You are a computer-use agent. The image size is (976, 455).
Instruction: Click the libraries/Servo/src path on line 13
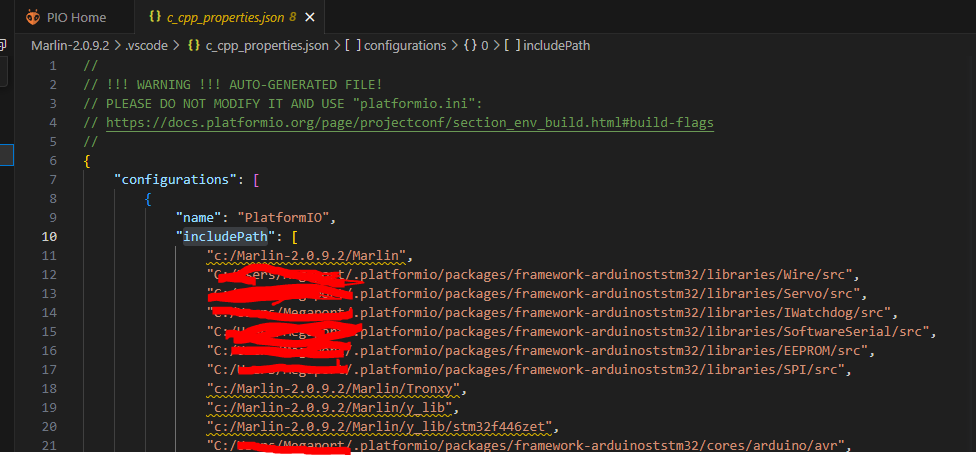pos(533,294)
